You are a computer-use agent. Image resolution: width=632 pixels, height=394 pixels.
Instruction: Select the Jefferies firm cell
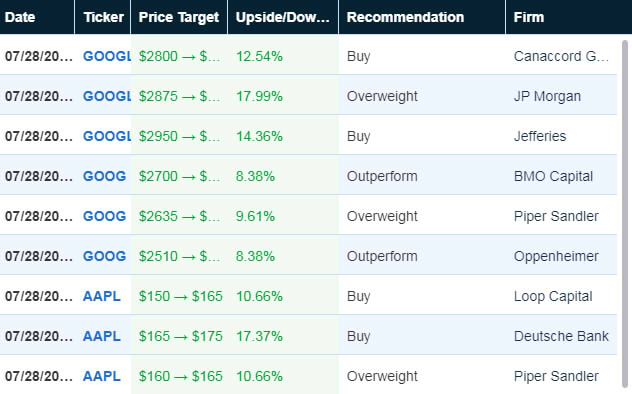[540, 136]
